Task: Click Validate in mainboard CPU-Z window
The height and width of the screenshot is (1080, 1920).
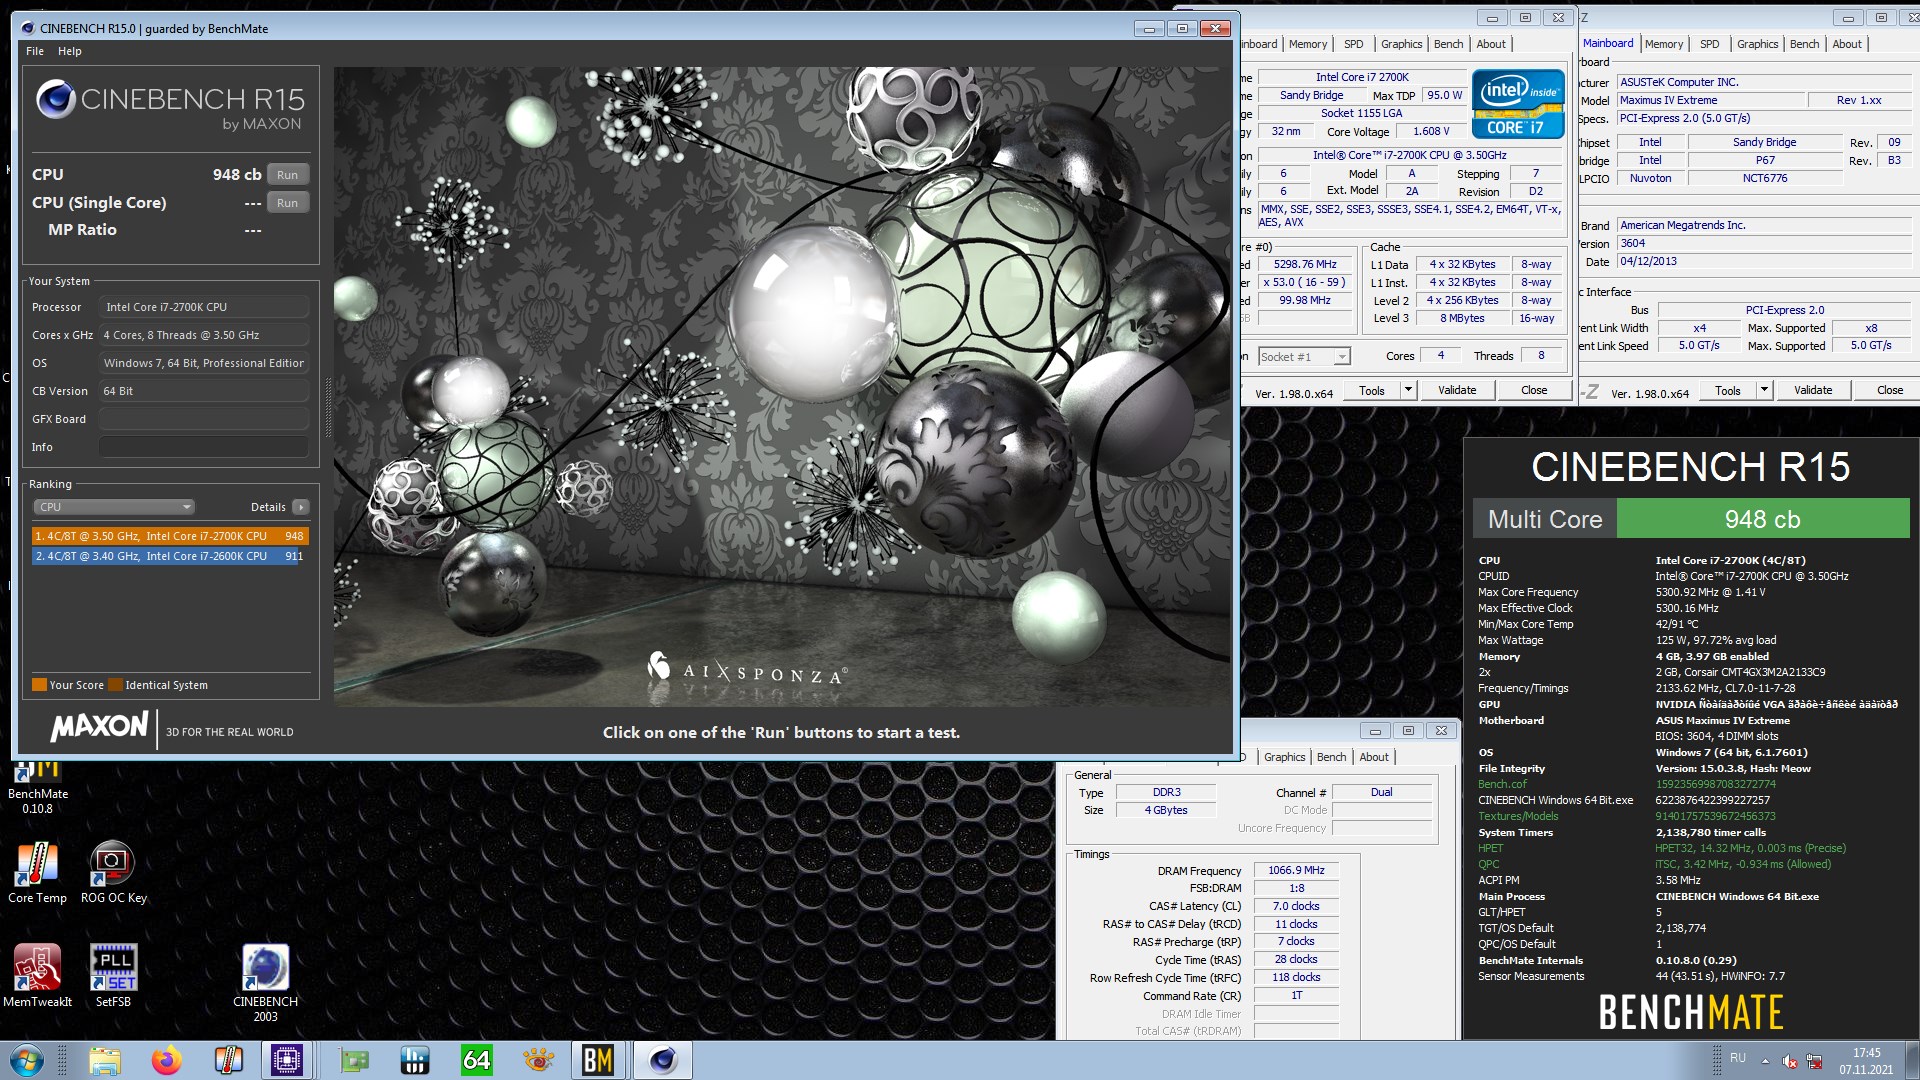Action: (x=1813, y=391)
